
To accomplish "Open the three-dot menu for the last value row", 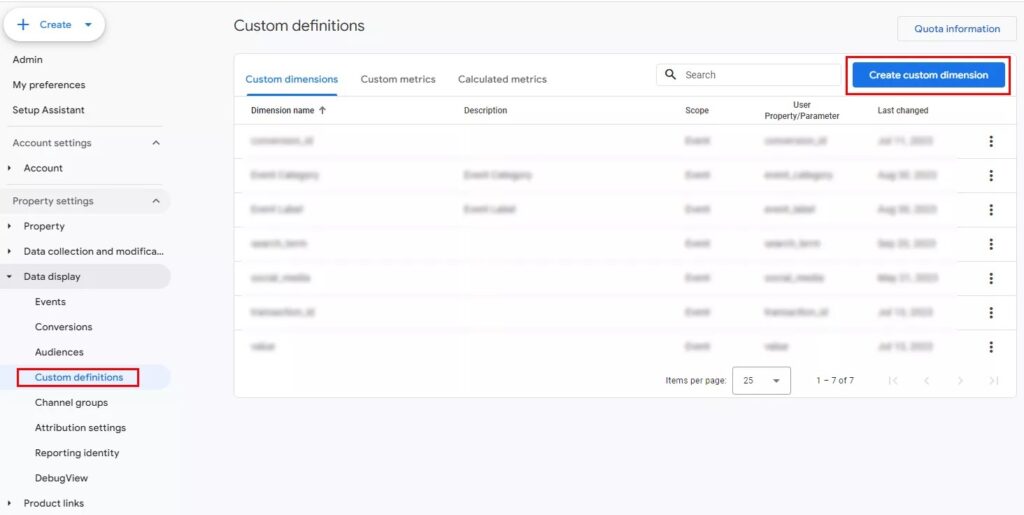I will [x=990, y=347].
